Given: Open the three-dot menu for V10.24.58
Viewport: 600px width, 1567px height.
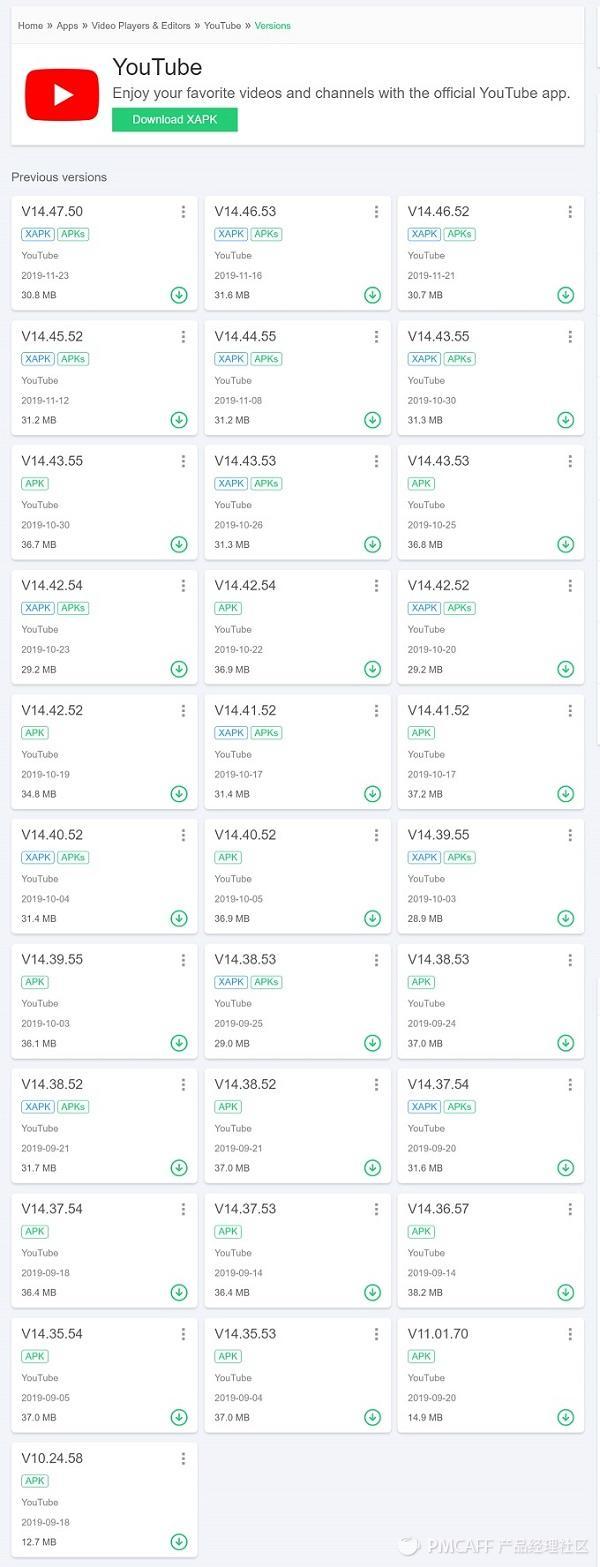Looking at the screenshot, I should (x=183, y=1459).
